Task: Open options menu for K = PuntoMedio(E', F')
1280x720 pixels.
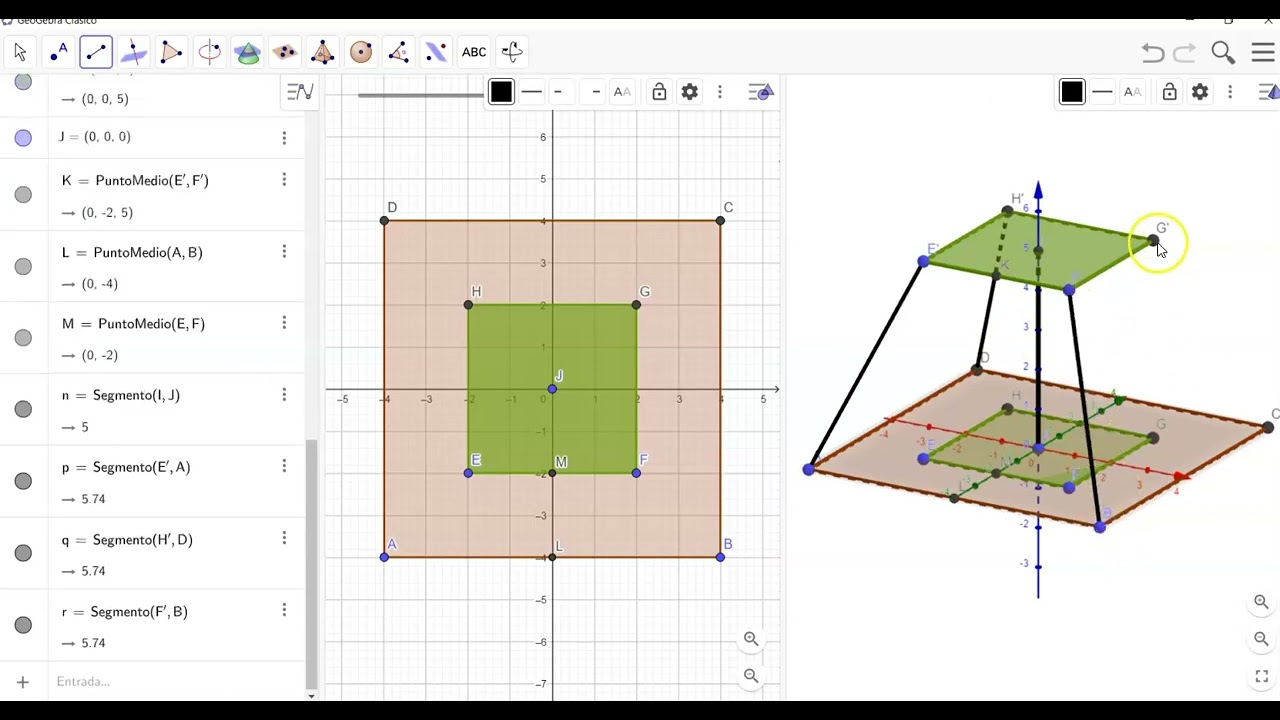Action: point(284,180)
